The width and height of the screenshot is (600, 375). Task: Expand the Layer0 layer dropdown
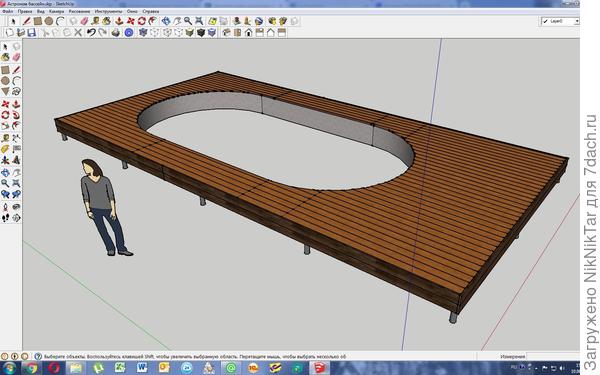coord(577,21)
